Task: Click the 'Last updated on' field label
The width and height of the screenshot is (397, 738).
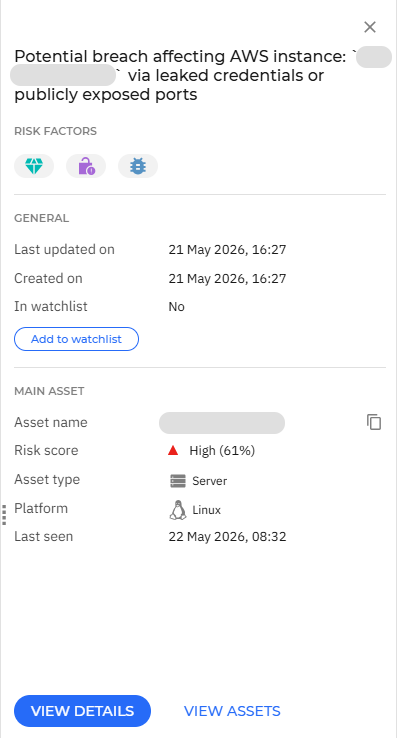Action: click(64, 249)
